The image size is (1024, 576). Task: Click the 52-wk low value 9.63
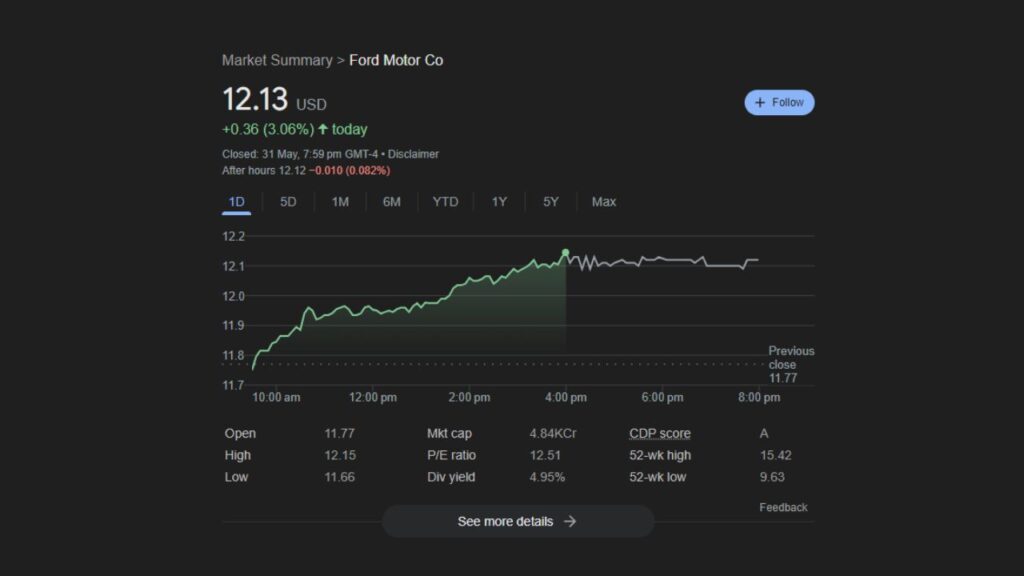[x=772, y=477]
